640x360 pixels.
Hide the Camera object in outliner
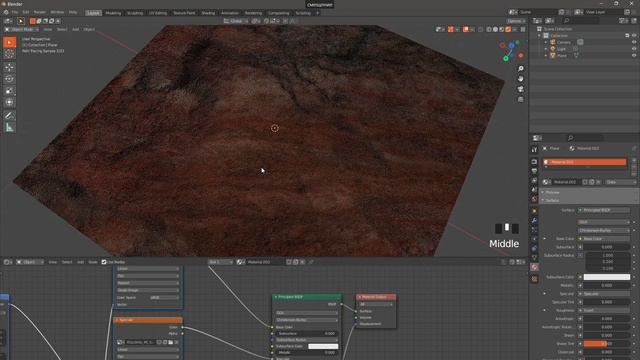(x=634, y=42)
